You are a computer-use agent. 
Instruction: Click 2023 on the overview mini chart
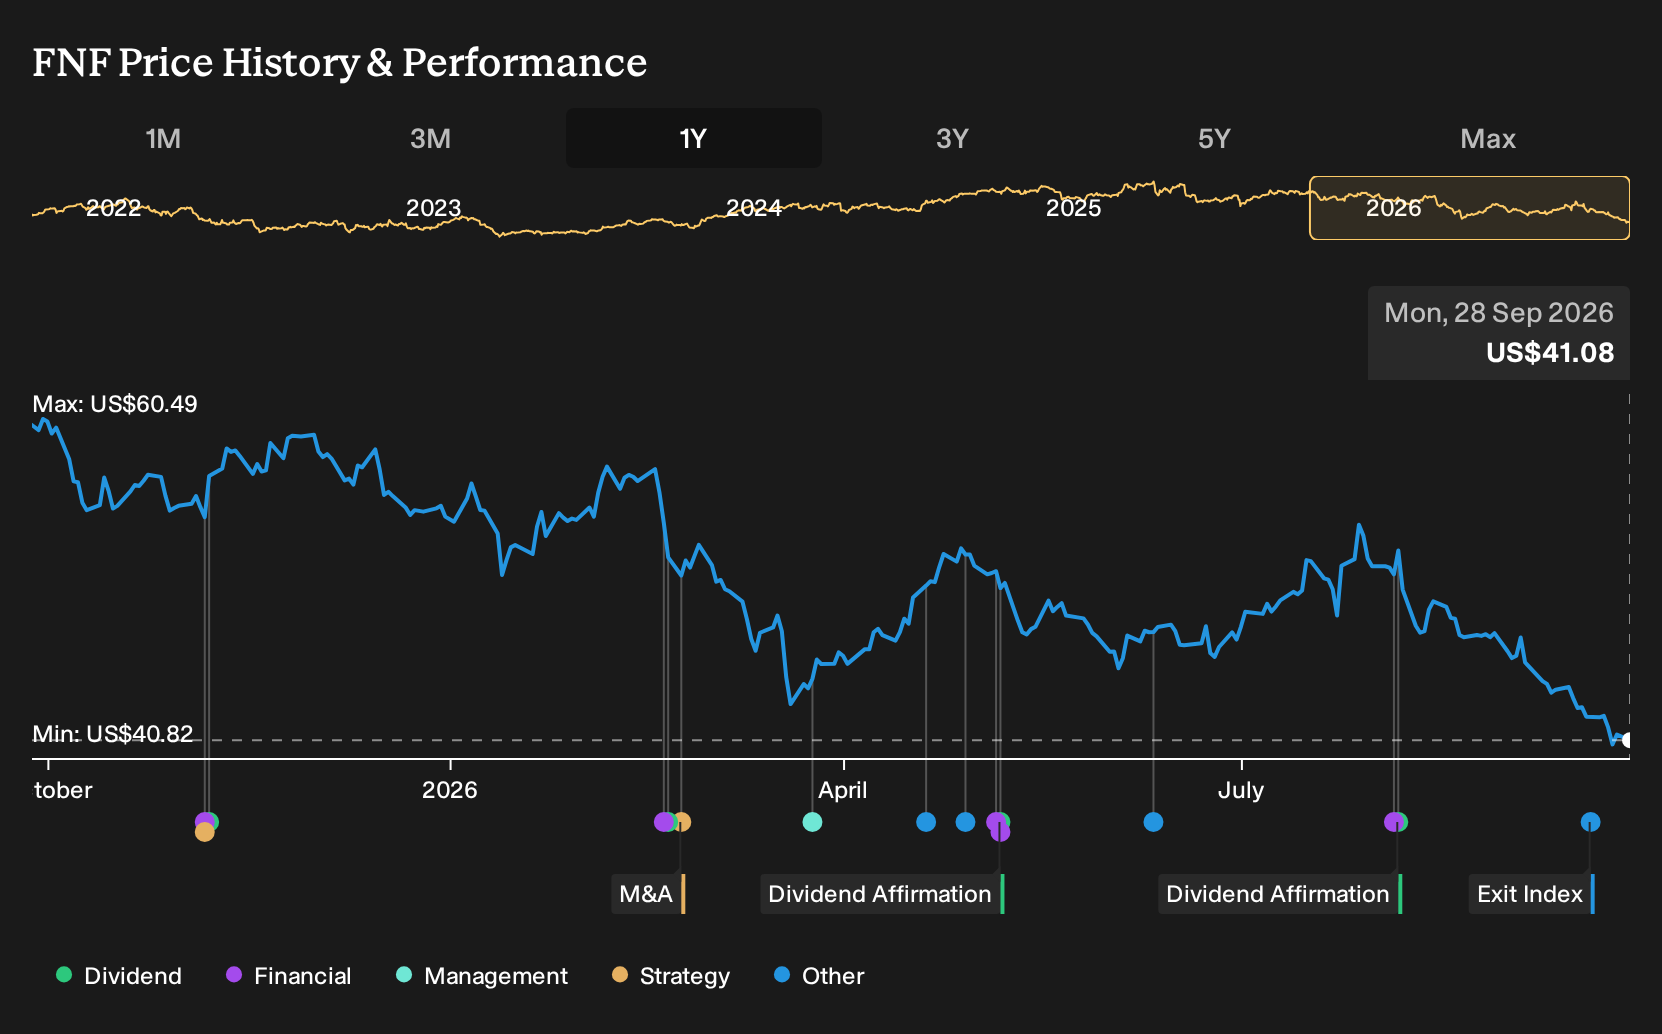point(433,208)
